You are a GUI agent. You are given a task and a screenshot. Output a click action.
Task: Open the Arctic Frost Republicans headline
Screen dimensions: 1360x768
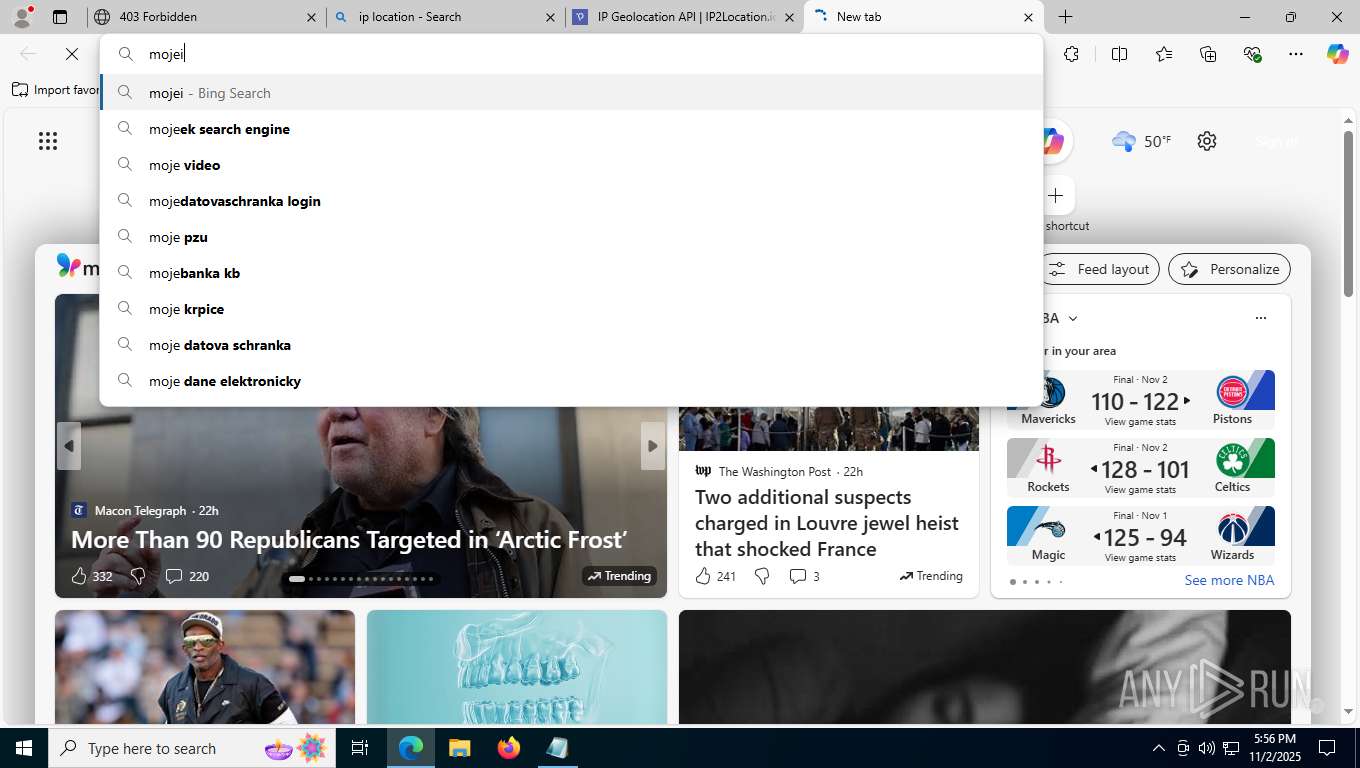349,540
